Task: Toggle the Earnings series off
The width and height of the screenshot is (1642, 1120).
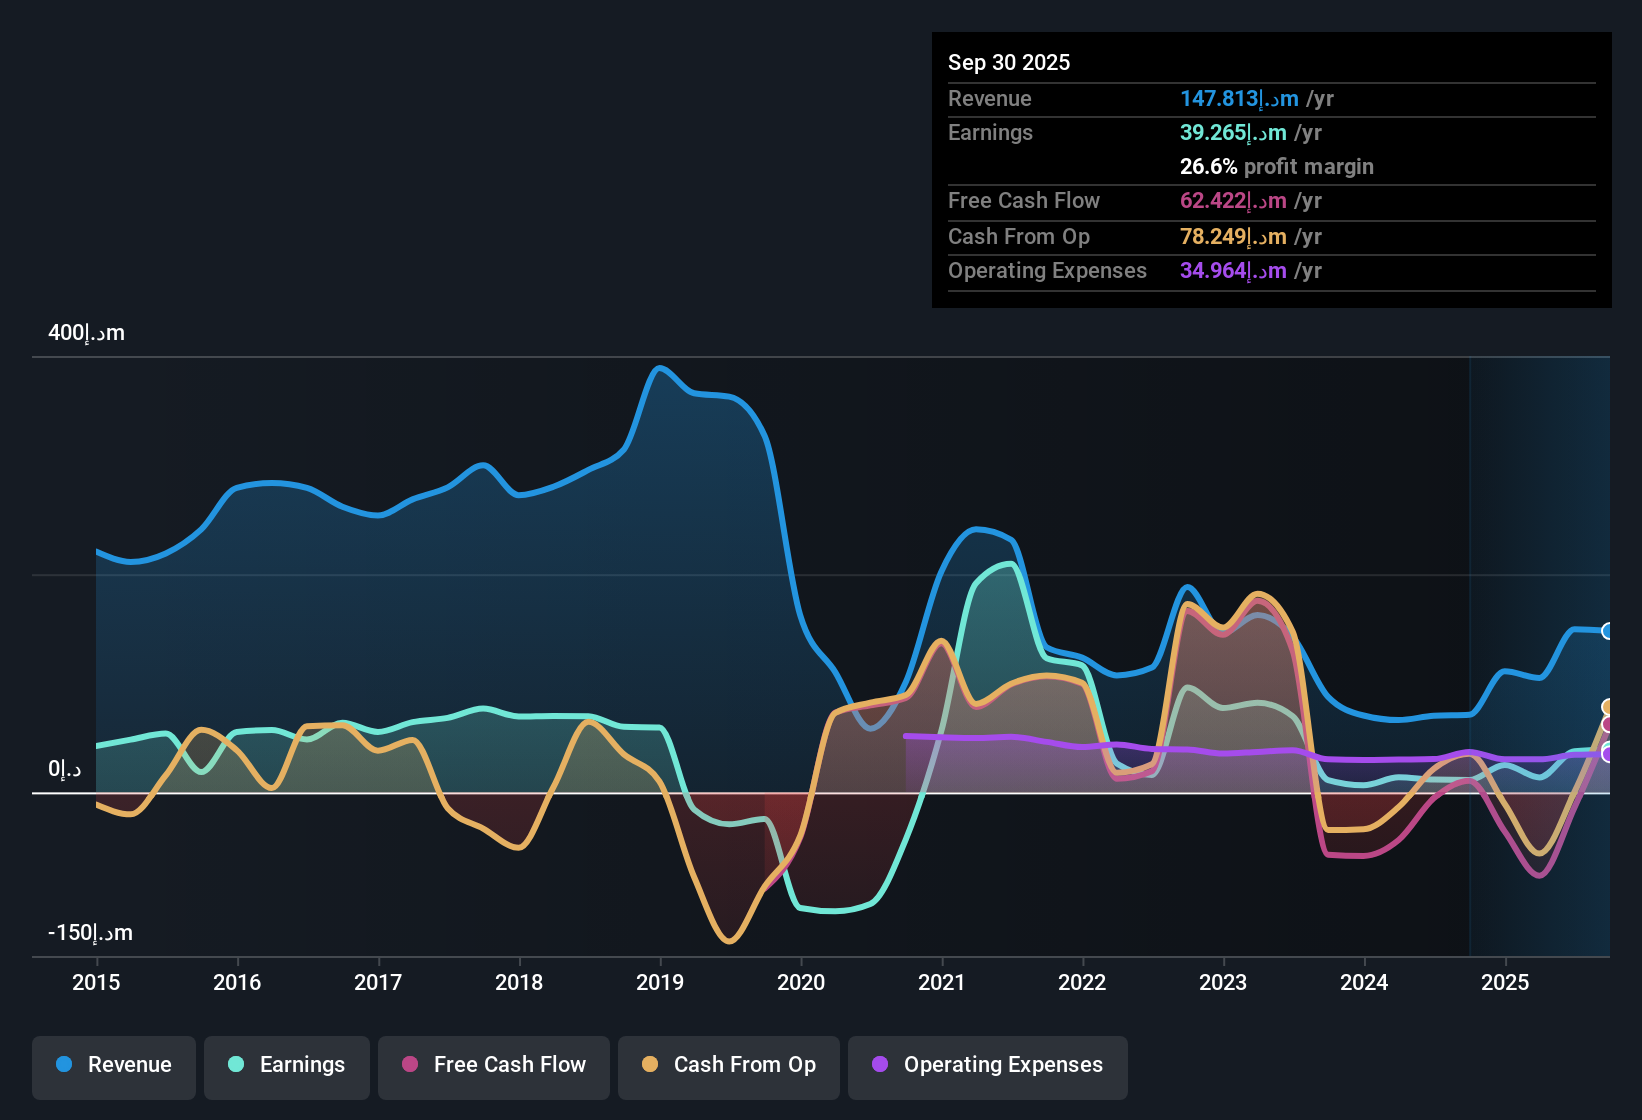Action: 286,1065
